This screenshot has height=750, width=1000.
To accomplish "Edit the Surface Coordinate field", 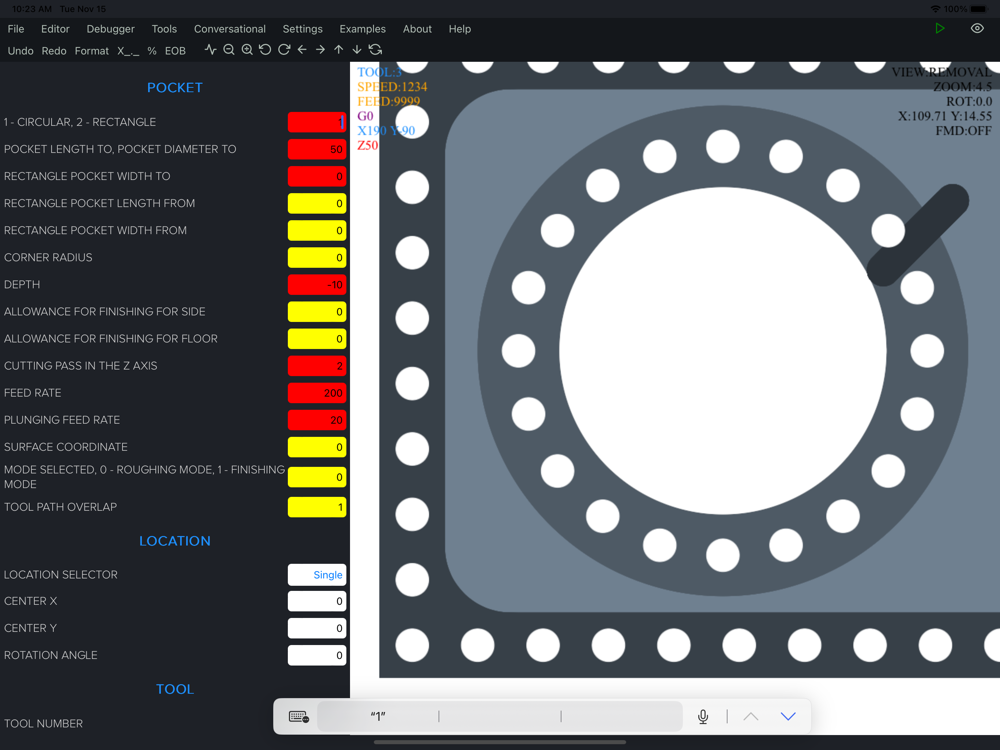I will (317, 447).
